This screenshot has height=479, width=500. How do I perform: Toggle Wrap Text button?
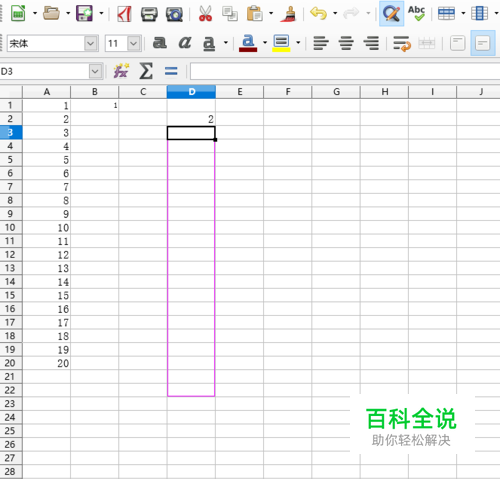[401, 43]
